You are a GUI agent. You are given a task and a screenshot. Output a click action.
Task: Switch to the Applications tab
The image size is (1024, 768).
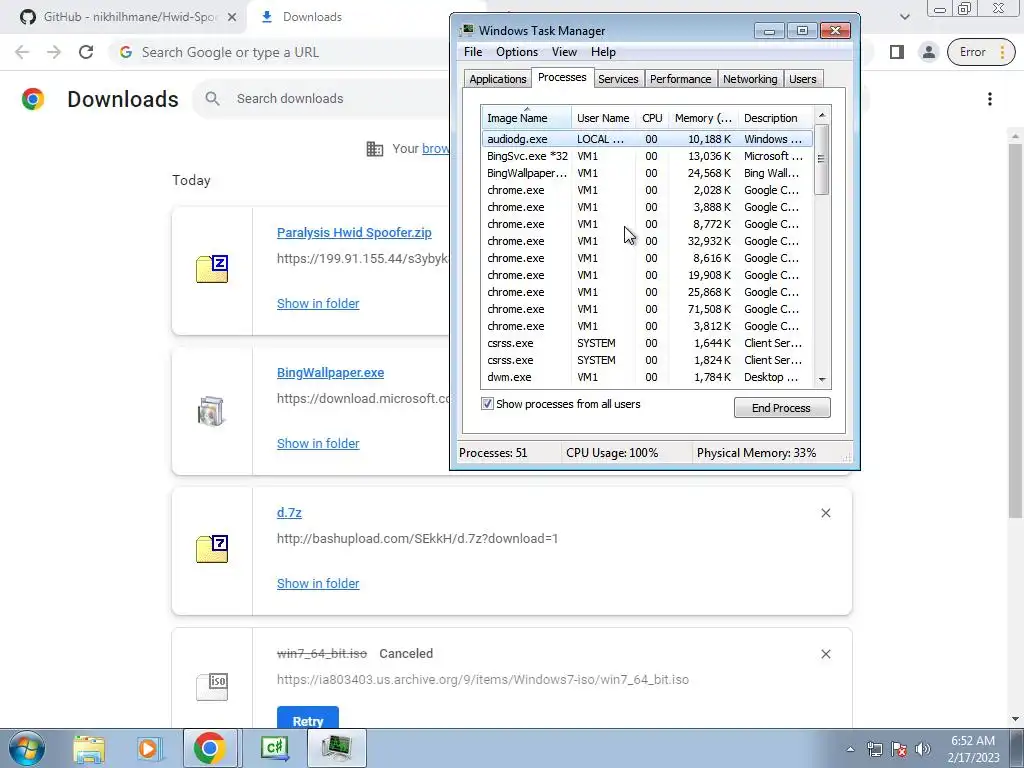coord(498,79)
